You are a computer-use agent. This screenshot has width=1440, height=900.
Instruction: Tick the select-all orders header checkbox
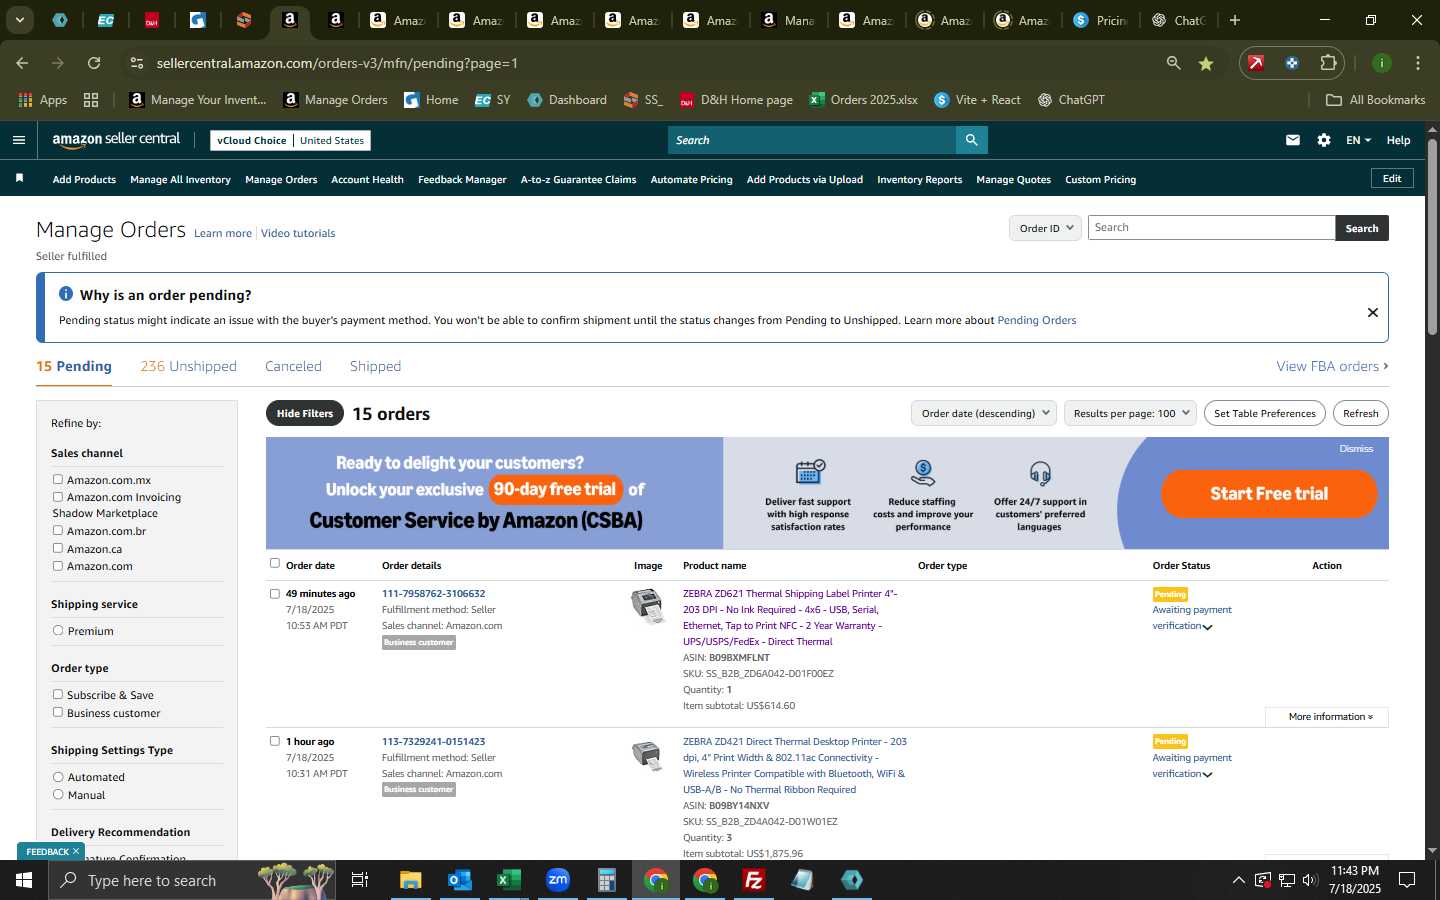coord(275,563)
